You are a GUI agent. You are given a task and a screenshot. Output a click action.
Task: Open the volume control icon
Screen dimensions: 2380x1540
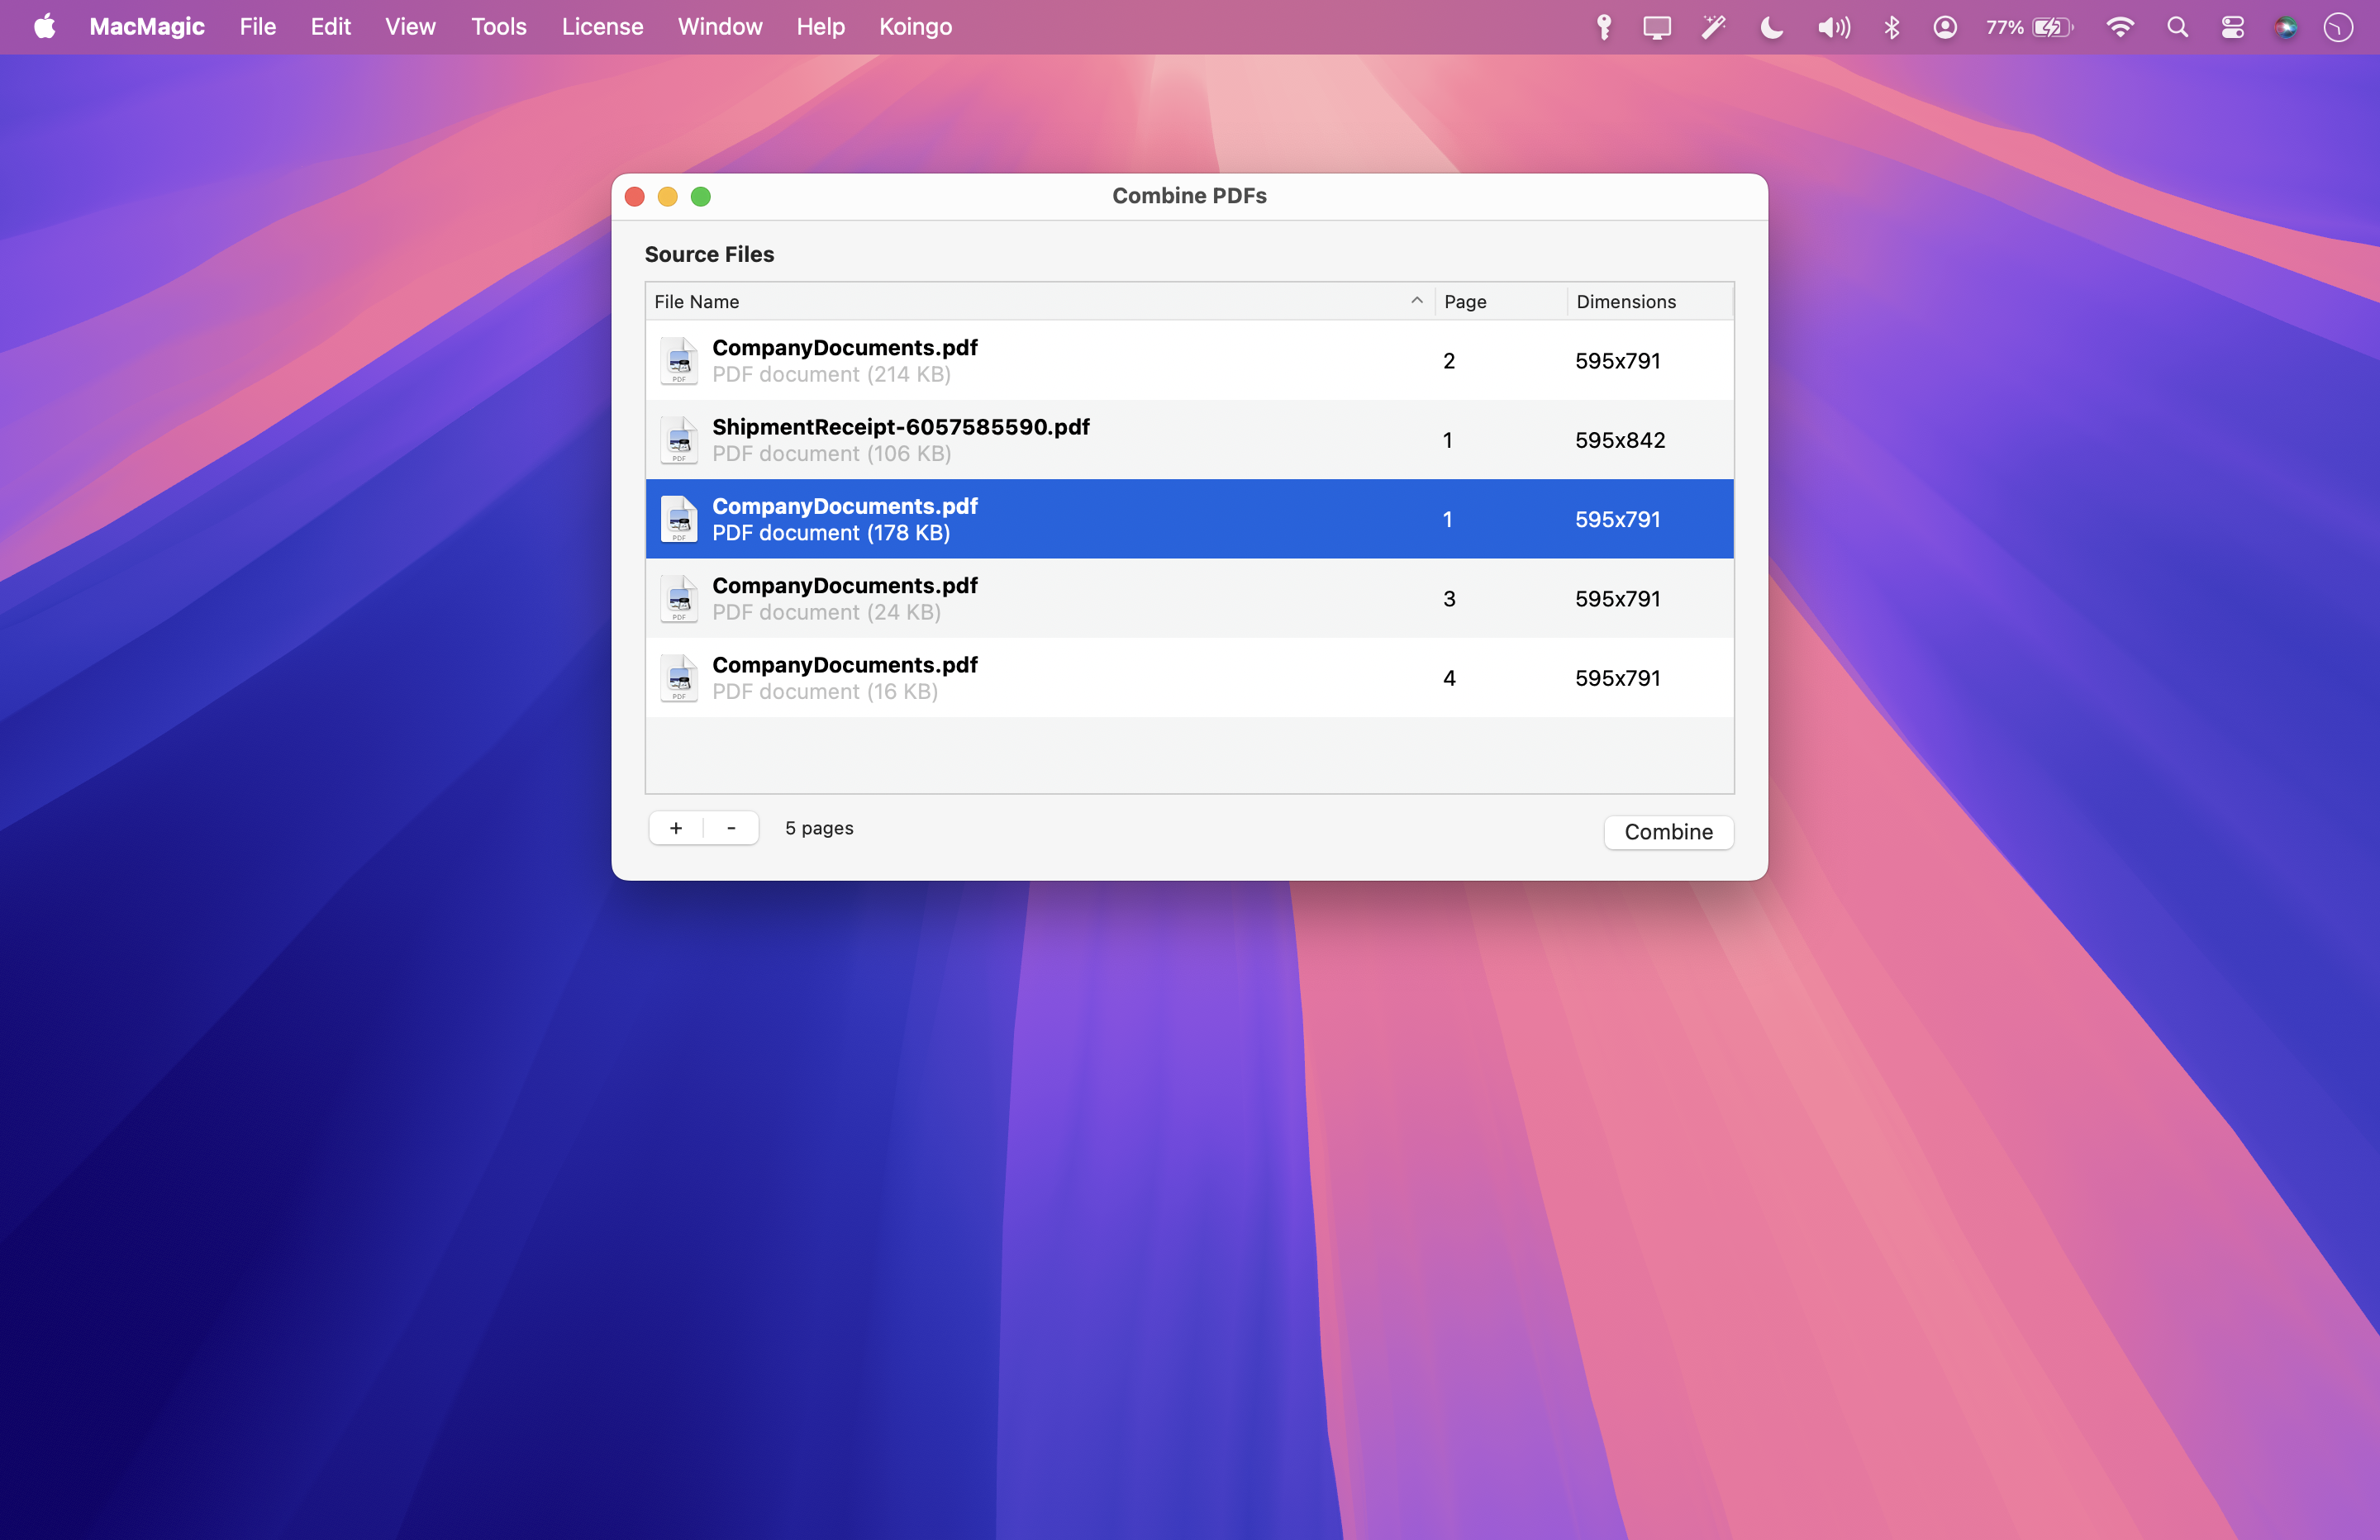(x=1832, y=27)
